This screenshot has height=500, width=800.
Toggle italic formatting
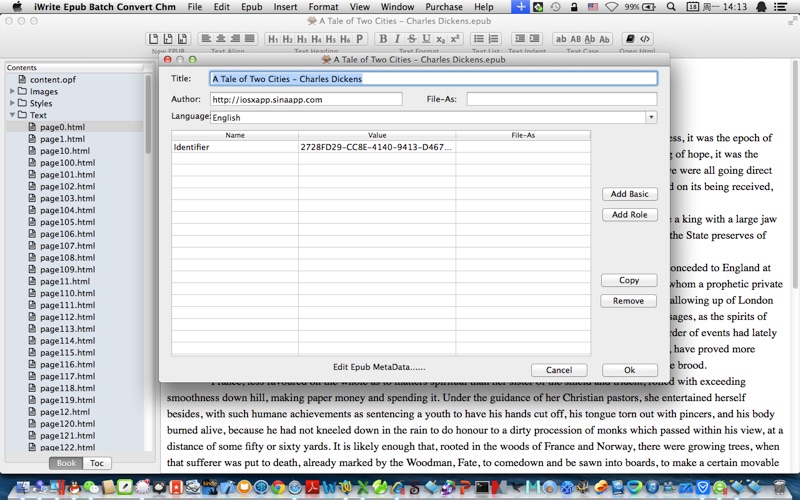397,39
